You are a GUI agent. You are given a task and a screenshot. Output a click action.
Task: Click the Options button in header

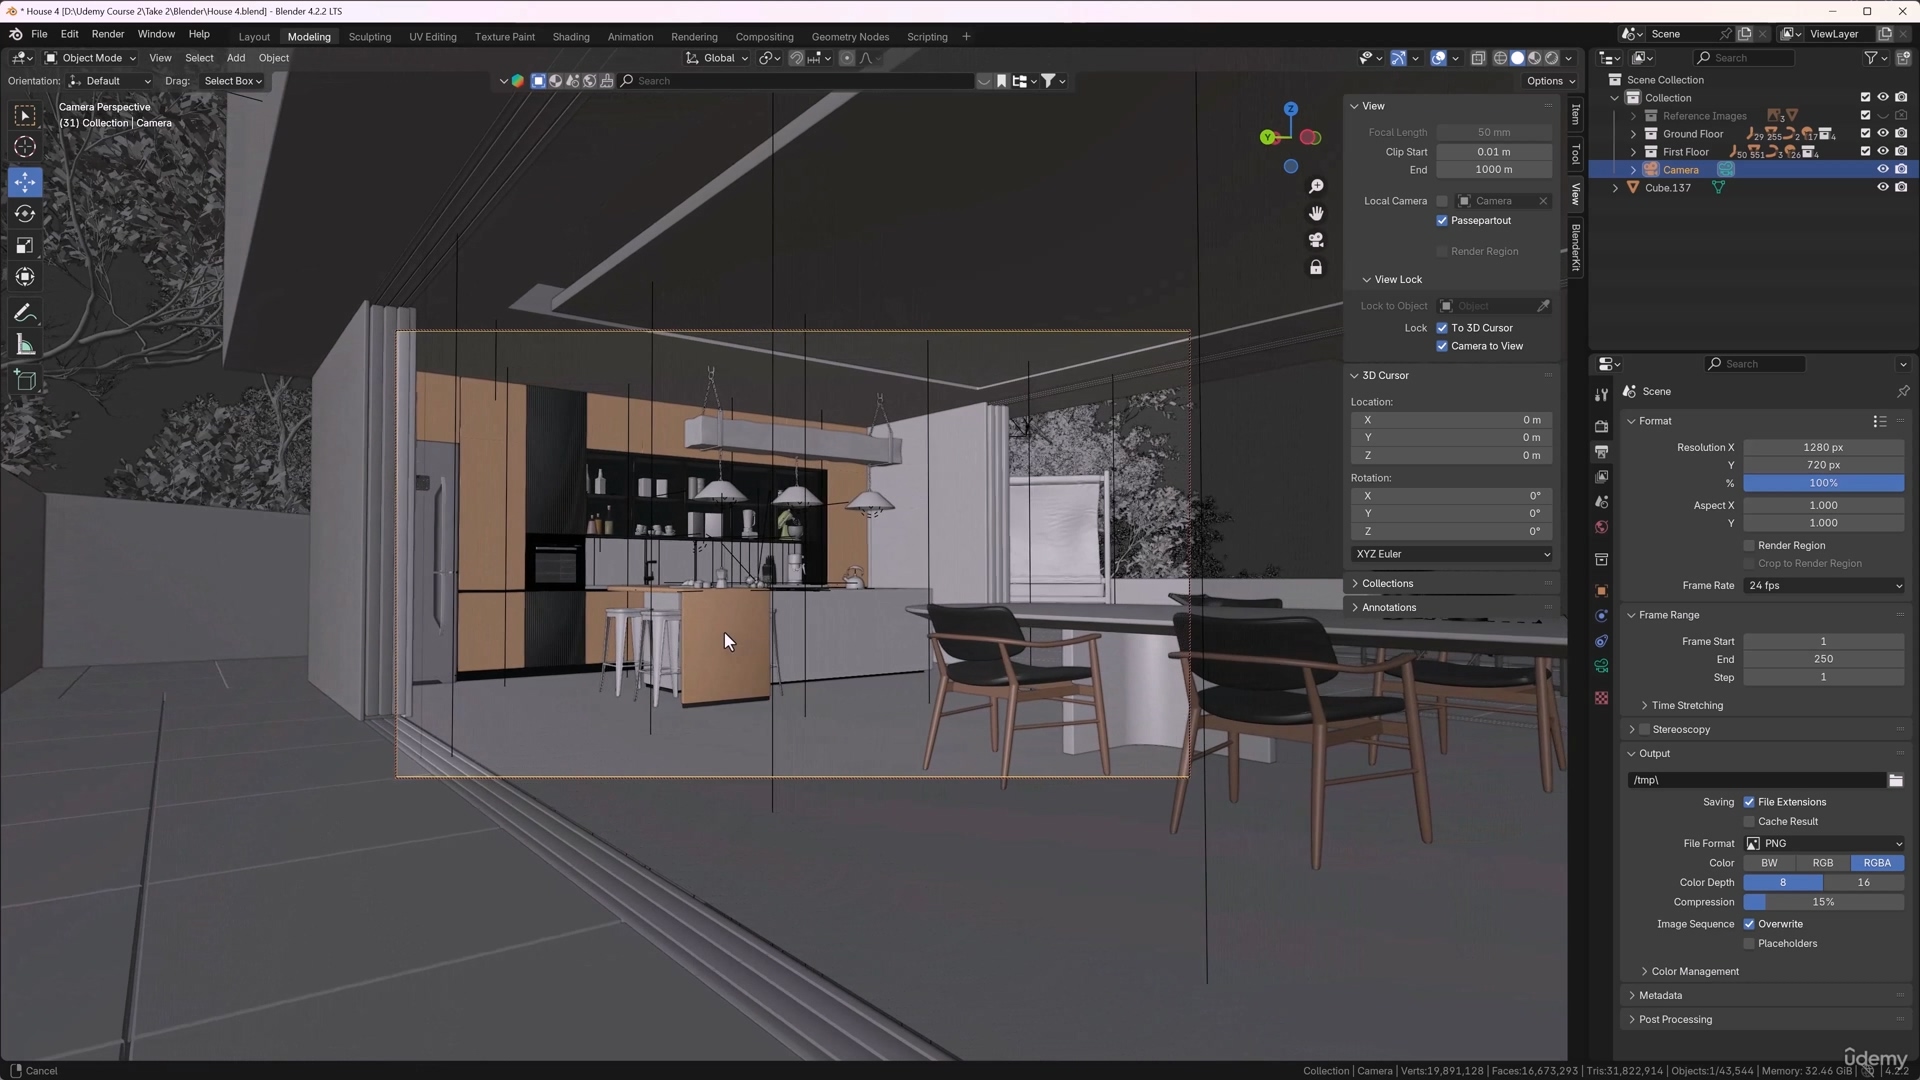click(1549, 81)
